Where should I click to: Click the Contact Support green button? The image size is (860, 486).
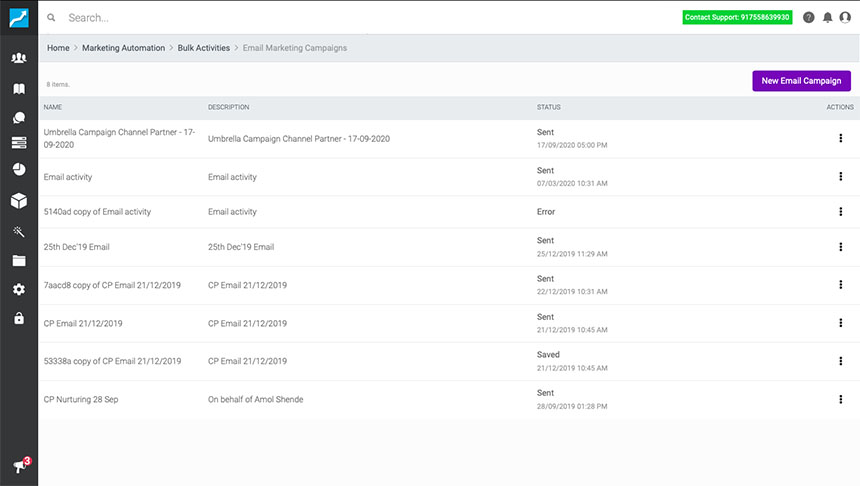point(737,17)
